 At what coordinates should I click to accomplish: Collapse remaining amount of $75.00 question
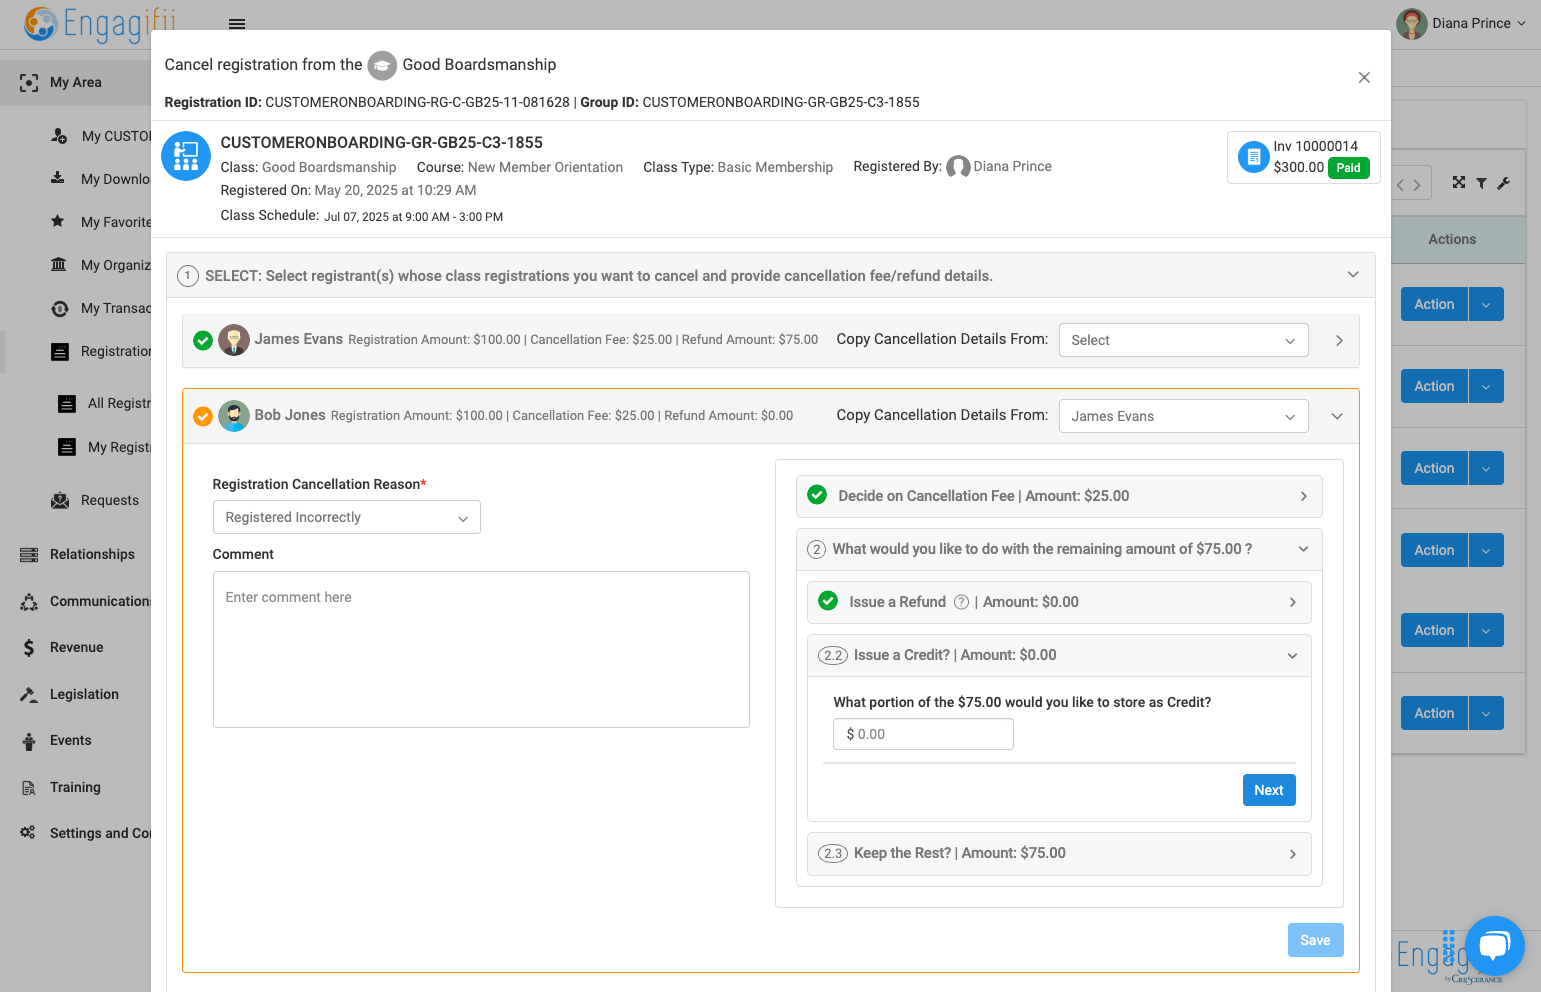tap(1304, 549)
